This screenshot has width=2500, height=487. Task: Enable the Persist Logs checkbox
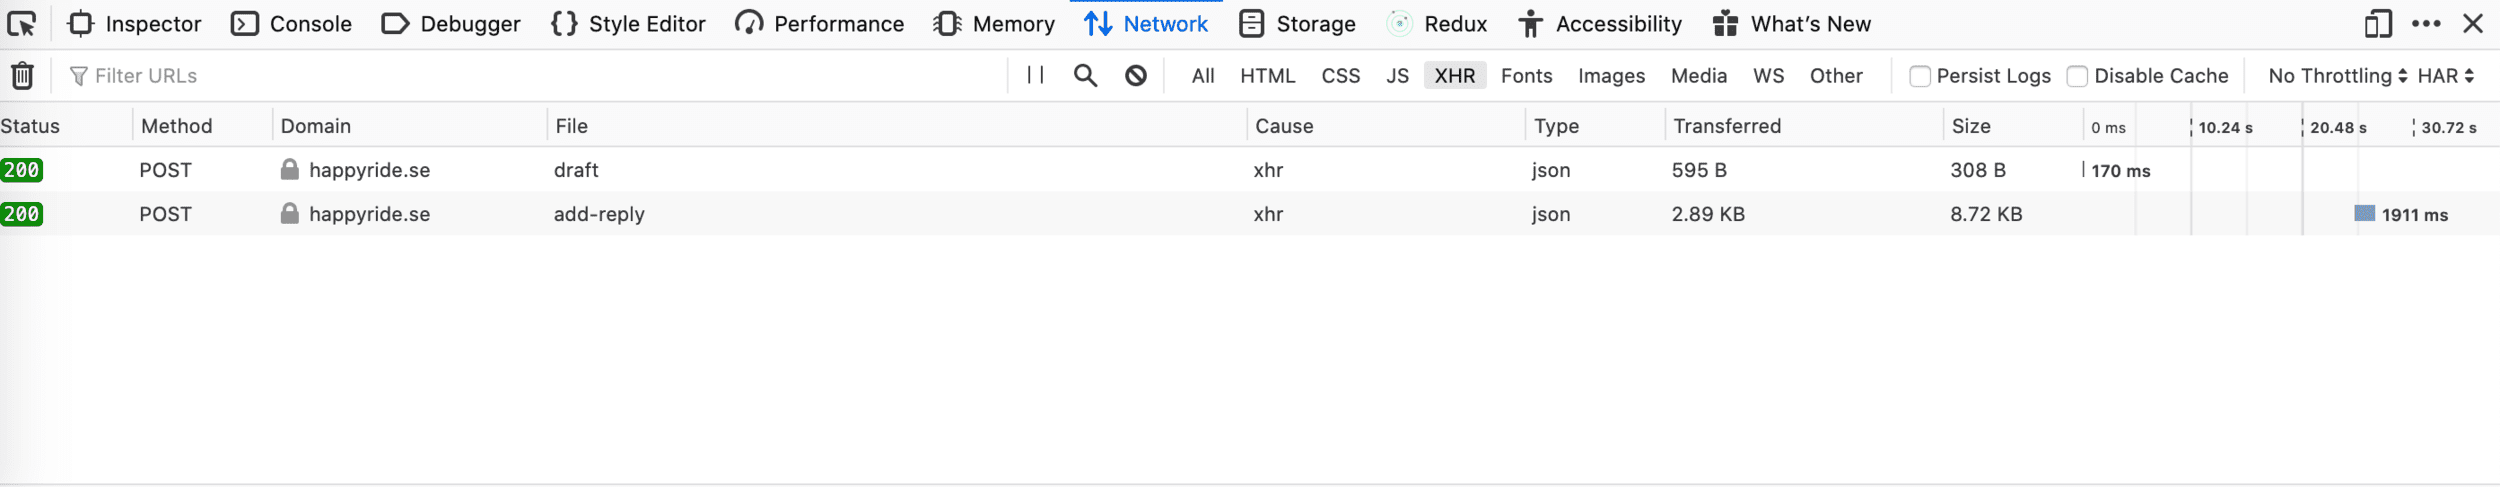coord(1919,76)
